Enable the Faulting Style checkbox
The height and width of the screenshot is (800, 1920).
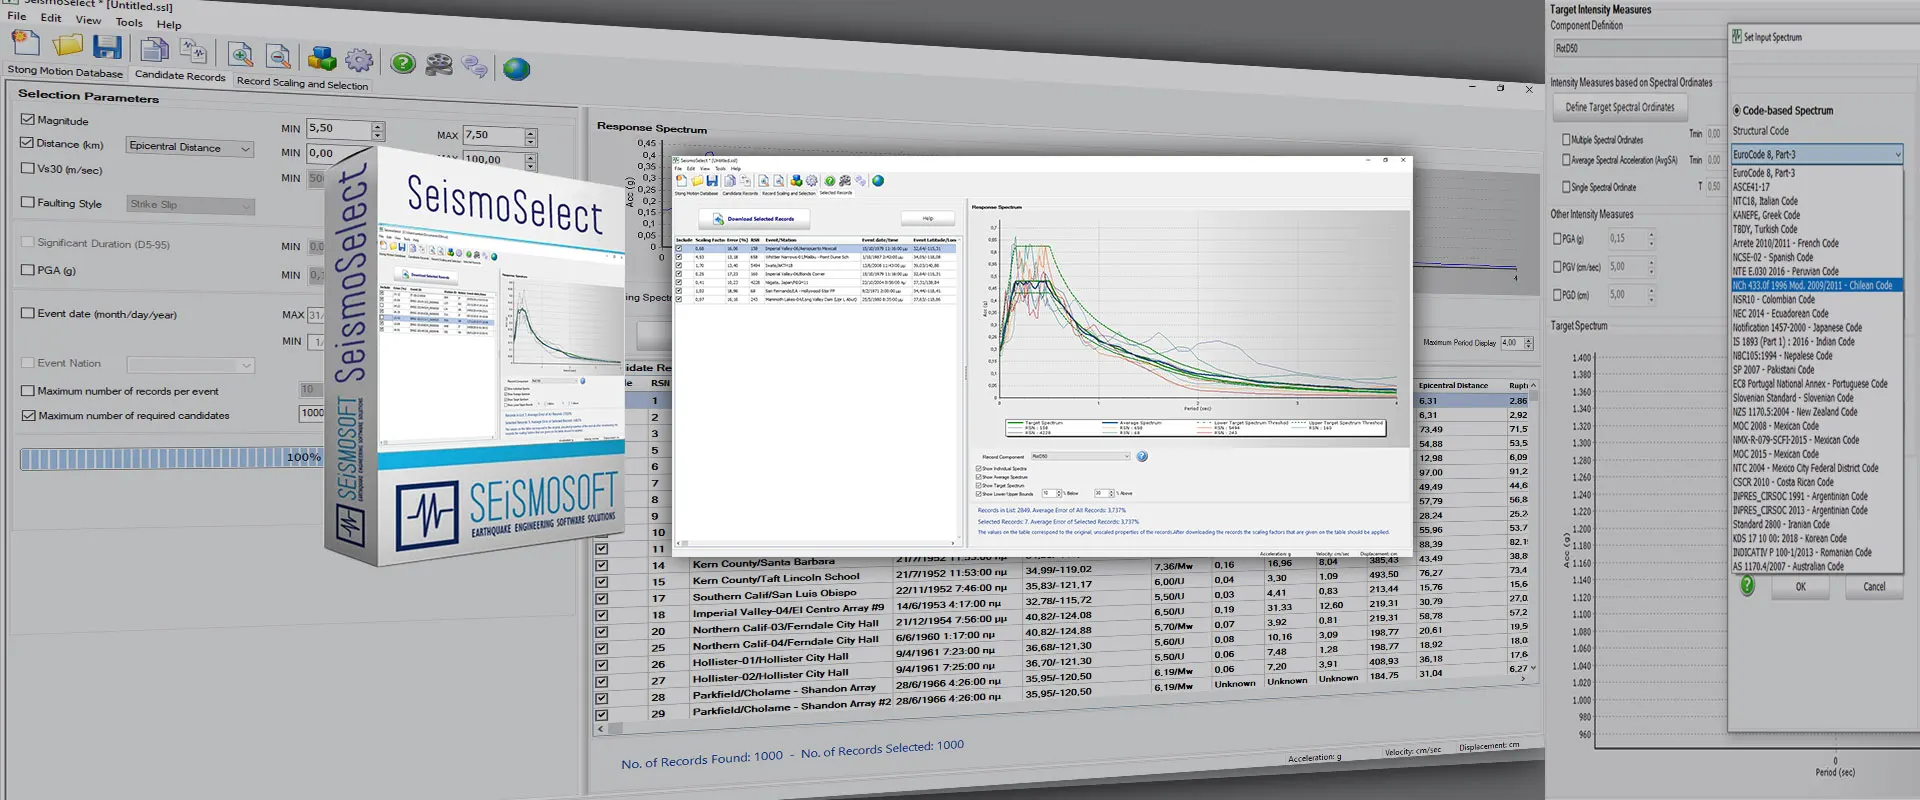(x=28, y=202)
